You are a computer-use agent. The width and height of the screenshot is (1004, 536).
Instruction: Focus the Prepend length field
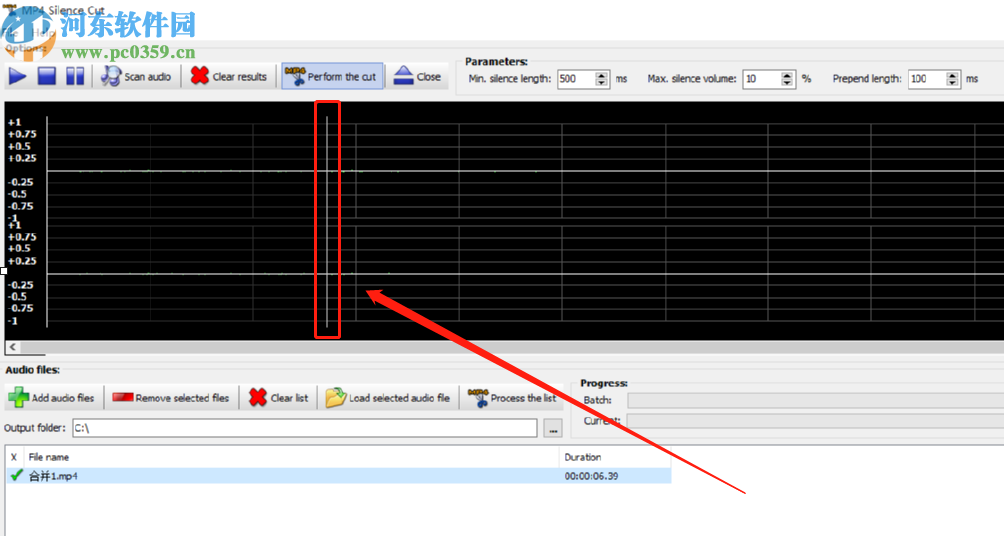tap(927, 79)
